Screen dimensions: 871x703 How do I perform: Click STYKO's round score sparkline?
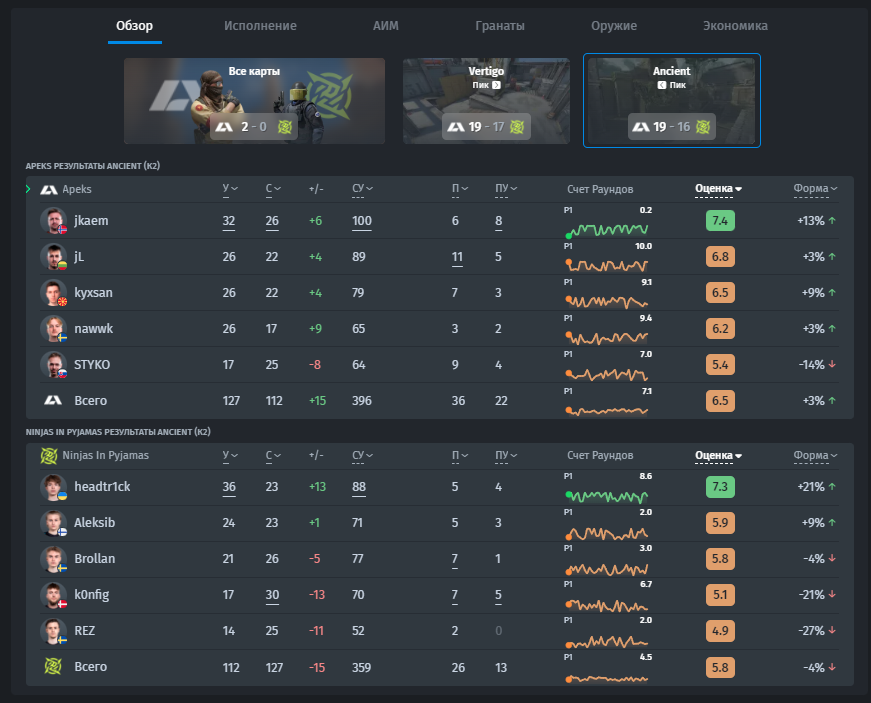pyautogui.click(x=607, y=374)
